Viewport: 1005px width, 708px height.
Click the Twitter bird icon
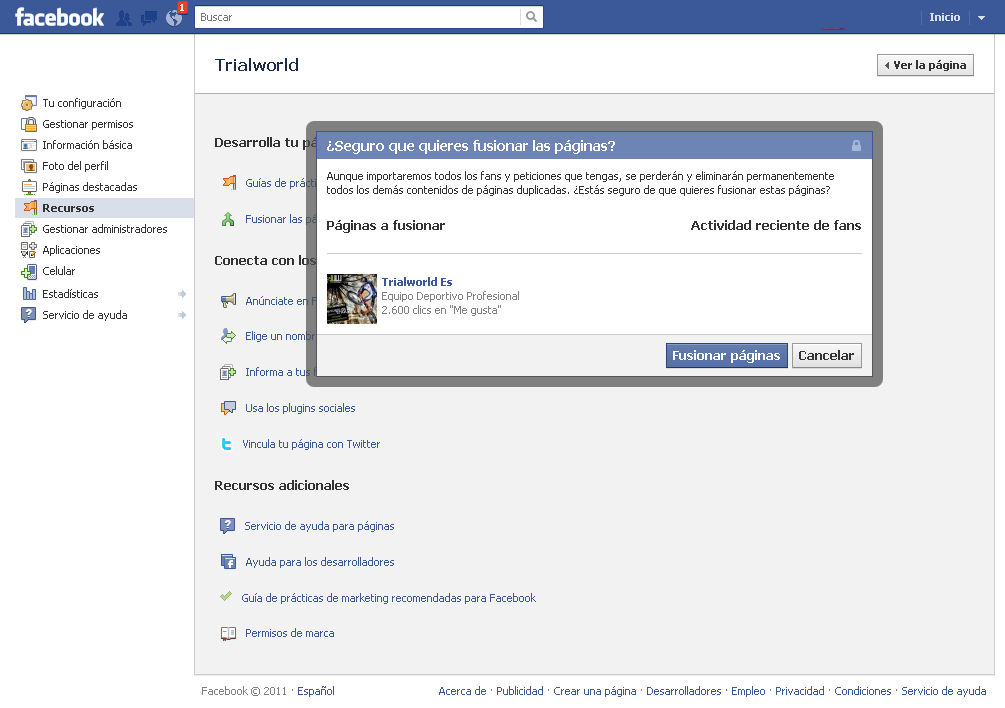pyautogui.click(x=226, y=444)
